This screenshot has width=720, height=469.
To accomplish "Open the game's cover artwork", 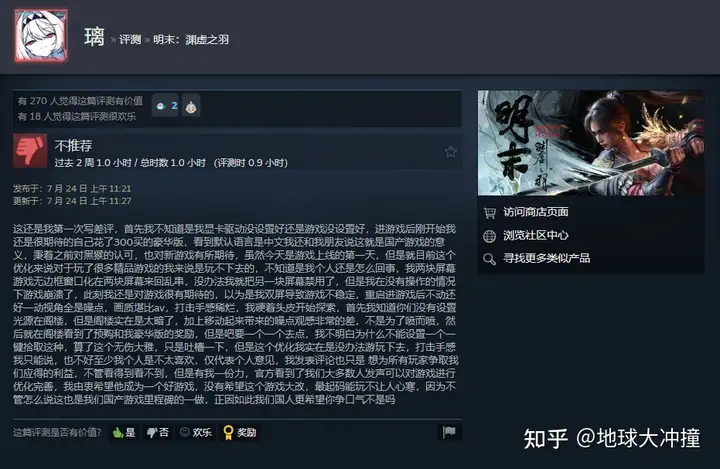I will [x=591, y=143].
